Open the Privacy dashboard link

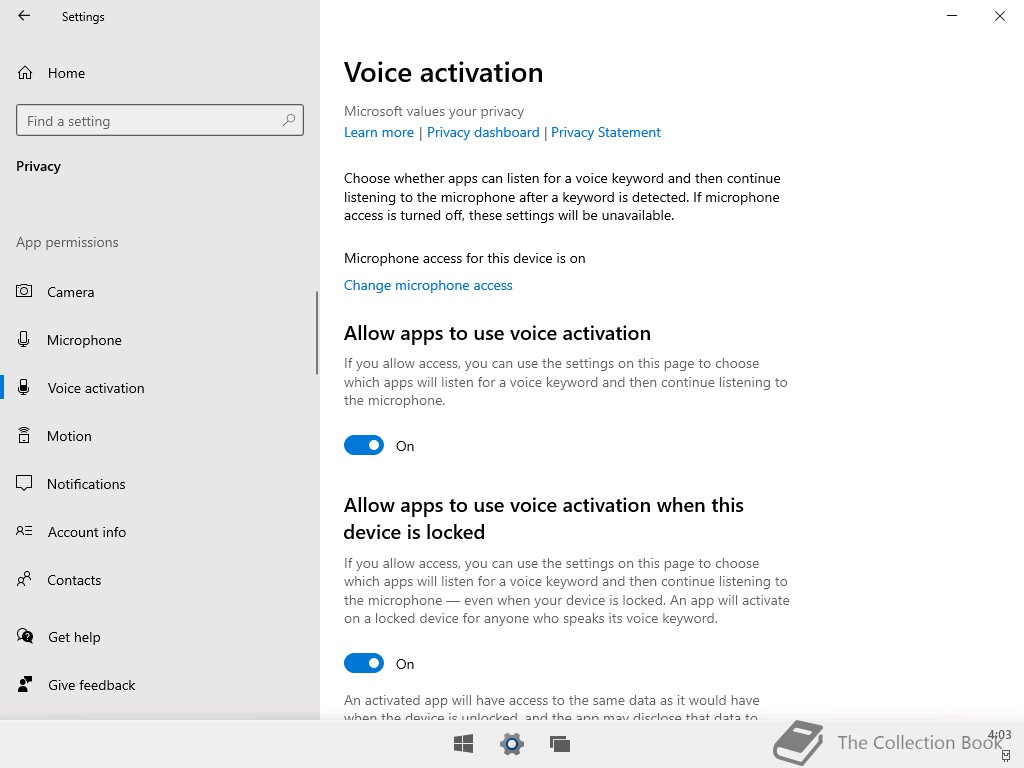(x=483, y=133)
